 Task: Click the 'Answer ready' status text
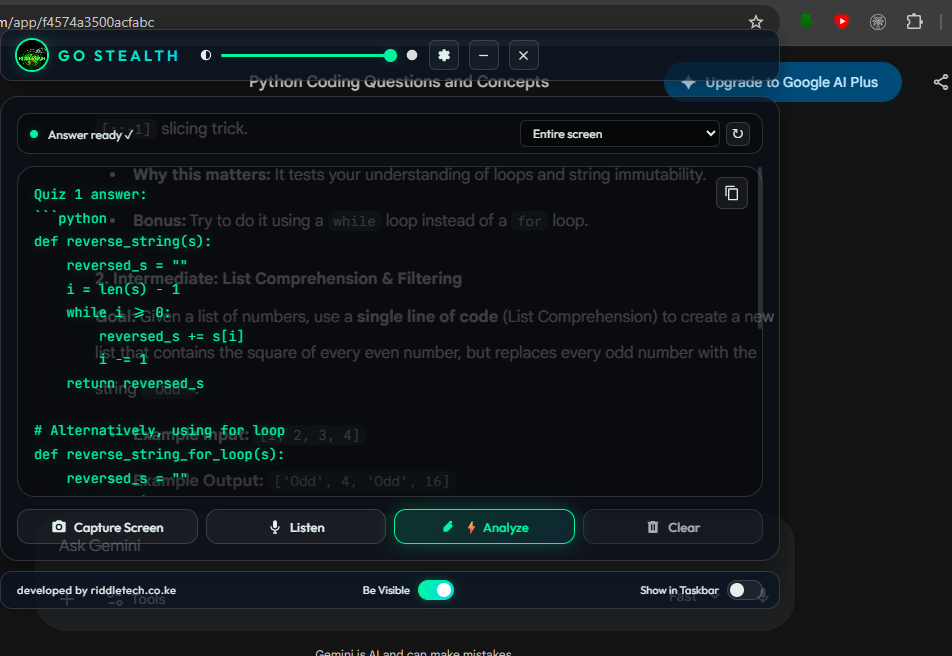click(90, 135)
